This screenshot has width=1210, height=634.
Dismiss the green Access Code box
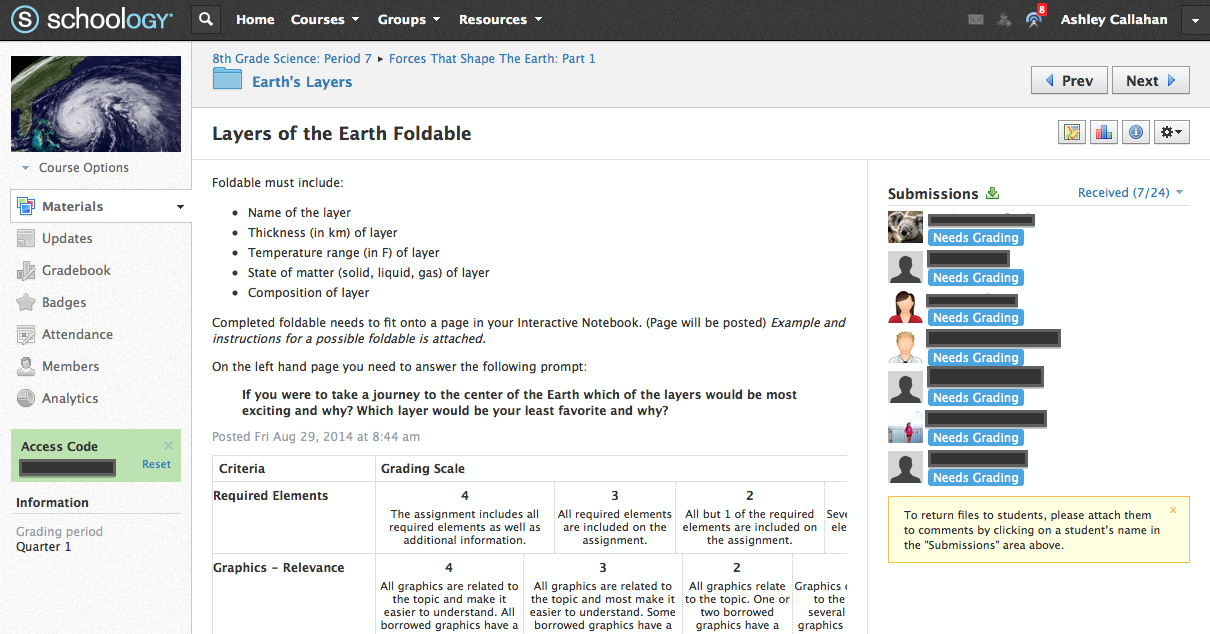[x=168, y=446]
